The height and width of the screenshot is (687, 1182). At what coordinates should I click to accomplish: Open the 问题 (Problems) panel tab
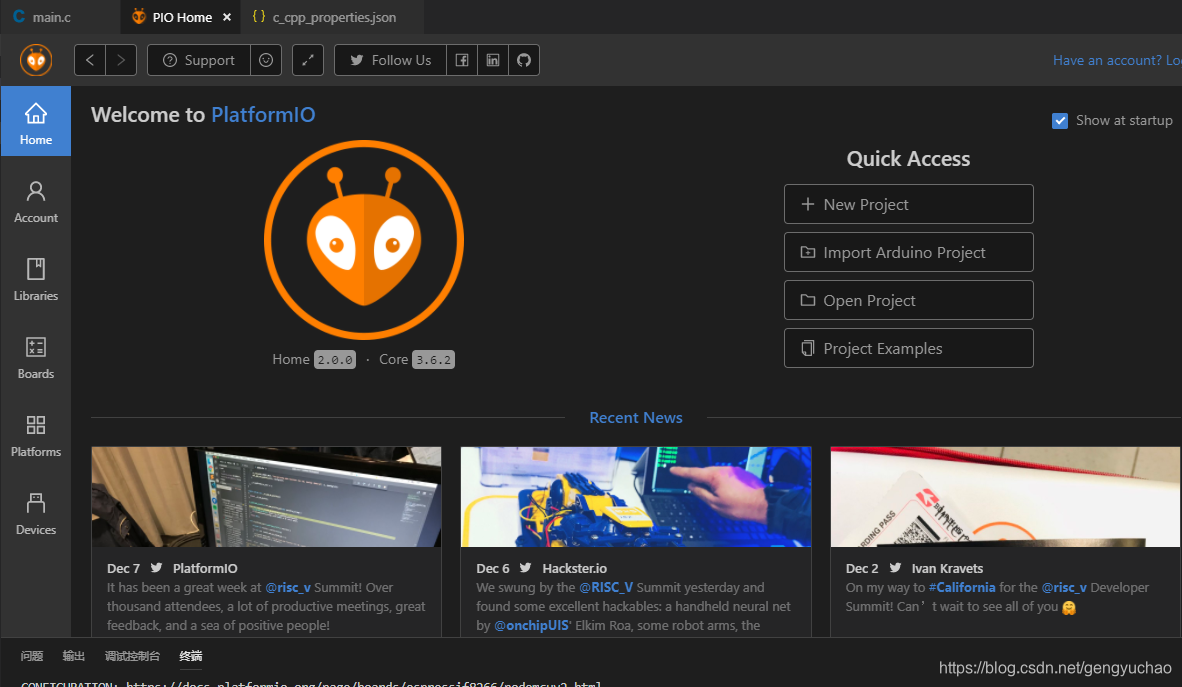pyautogui.click(x=32, y=656)
